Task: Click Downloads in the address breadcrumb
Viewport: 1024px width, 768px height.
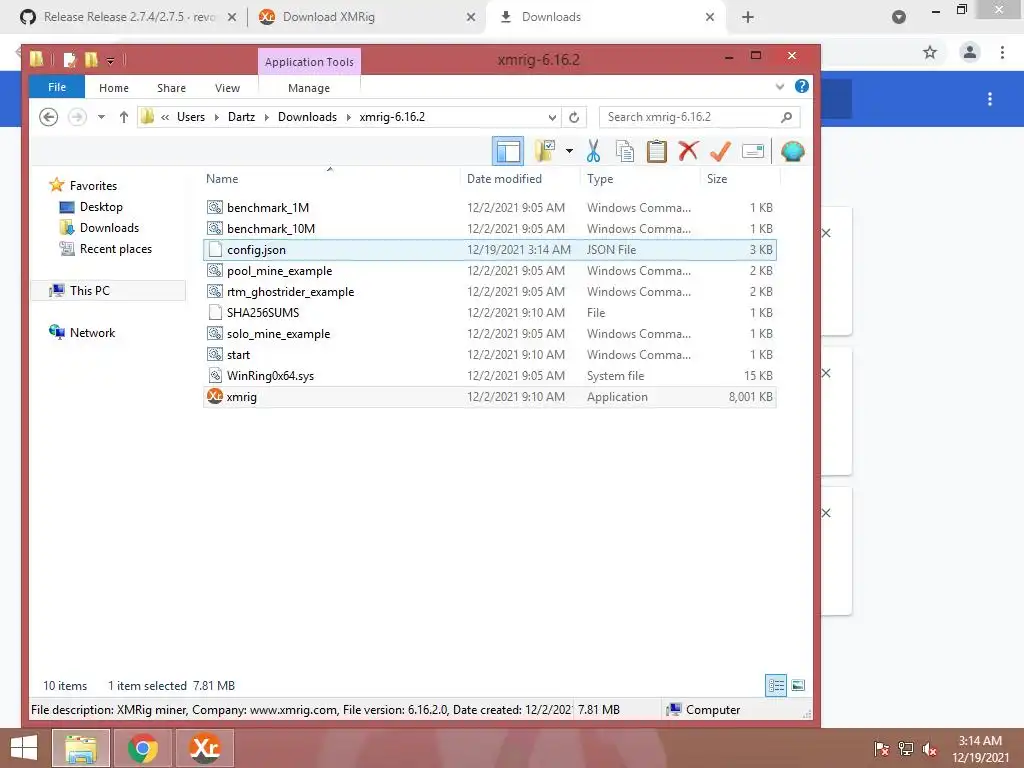Action: pos(307,117)
